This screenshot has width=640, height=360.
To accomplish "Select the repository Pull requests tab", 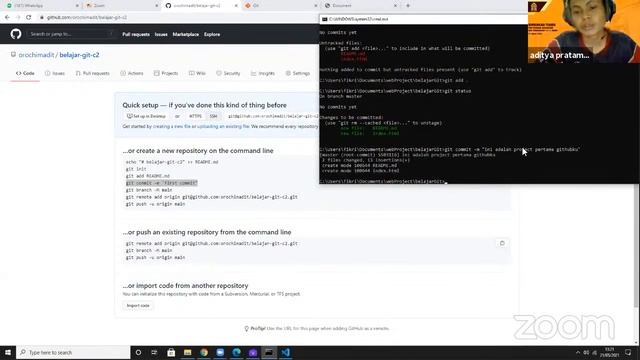I will pyautogui.click(x=93, y=73).
